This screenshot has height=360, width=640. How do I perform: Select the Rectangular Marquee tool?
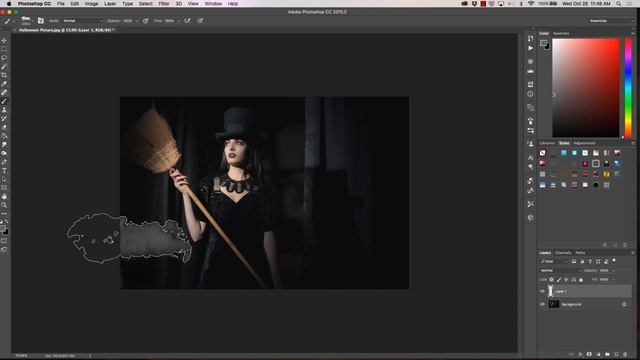pos(4,49)
